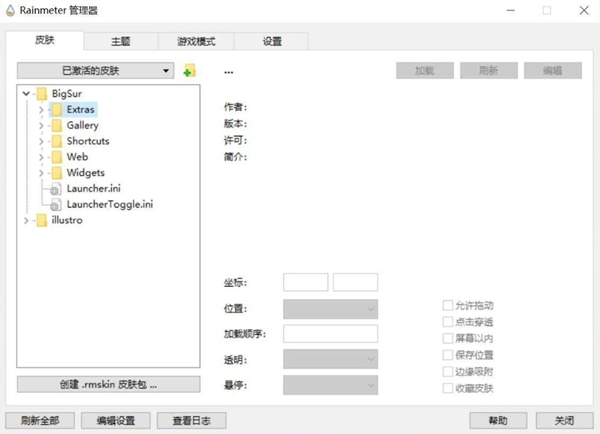The image size is (600, 434).
Task: Expand the Shortcuts folder node
Action: pyautogui.click(x=41, y=141)
